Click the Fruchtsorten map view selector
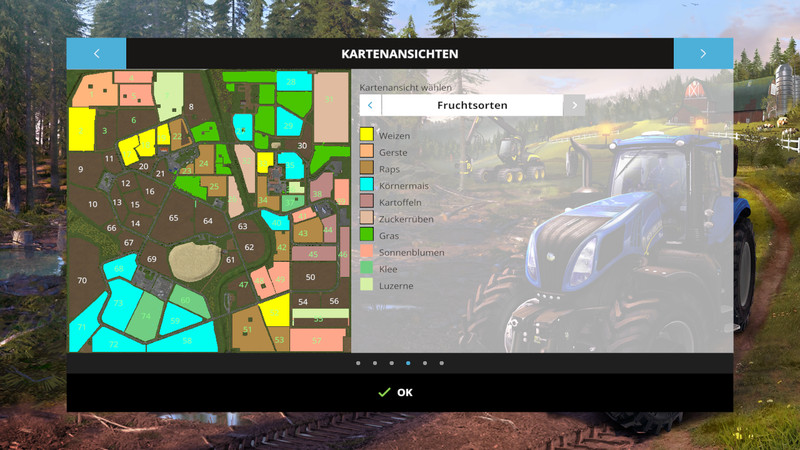The width and height of the screenshot is (800, 450). point(472,105)
